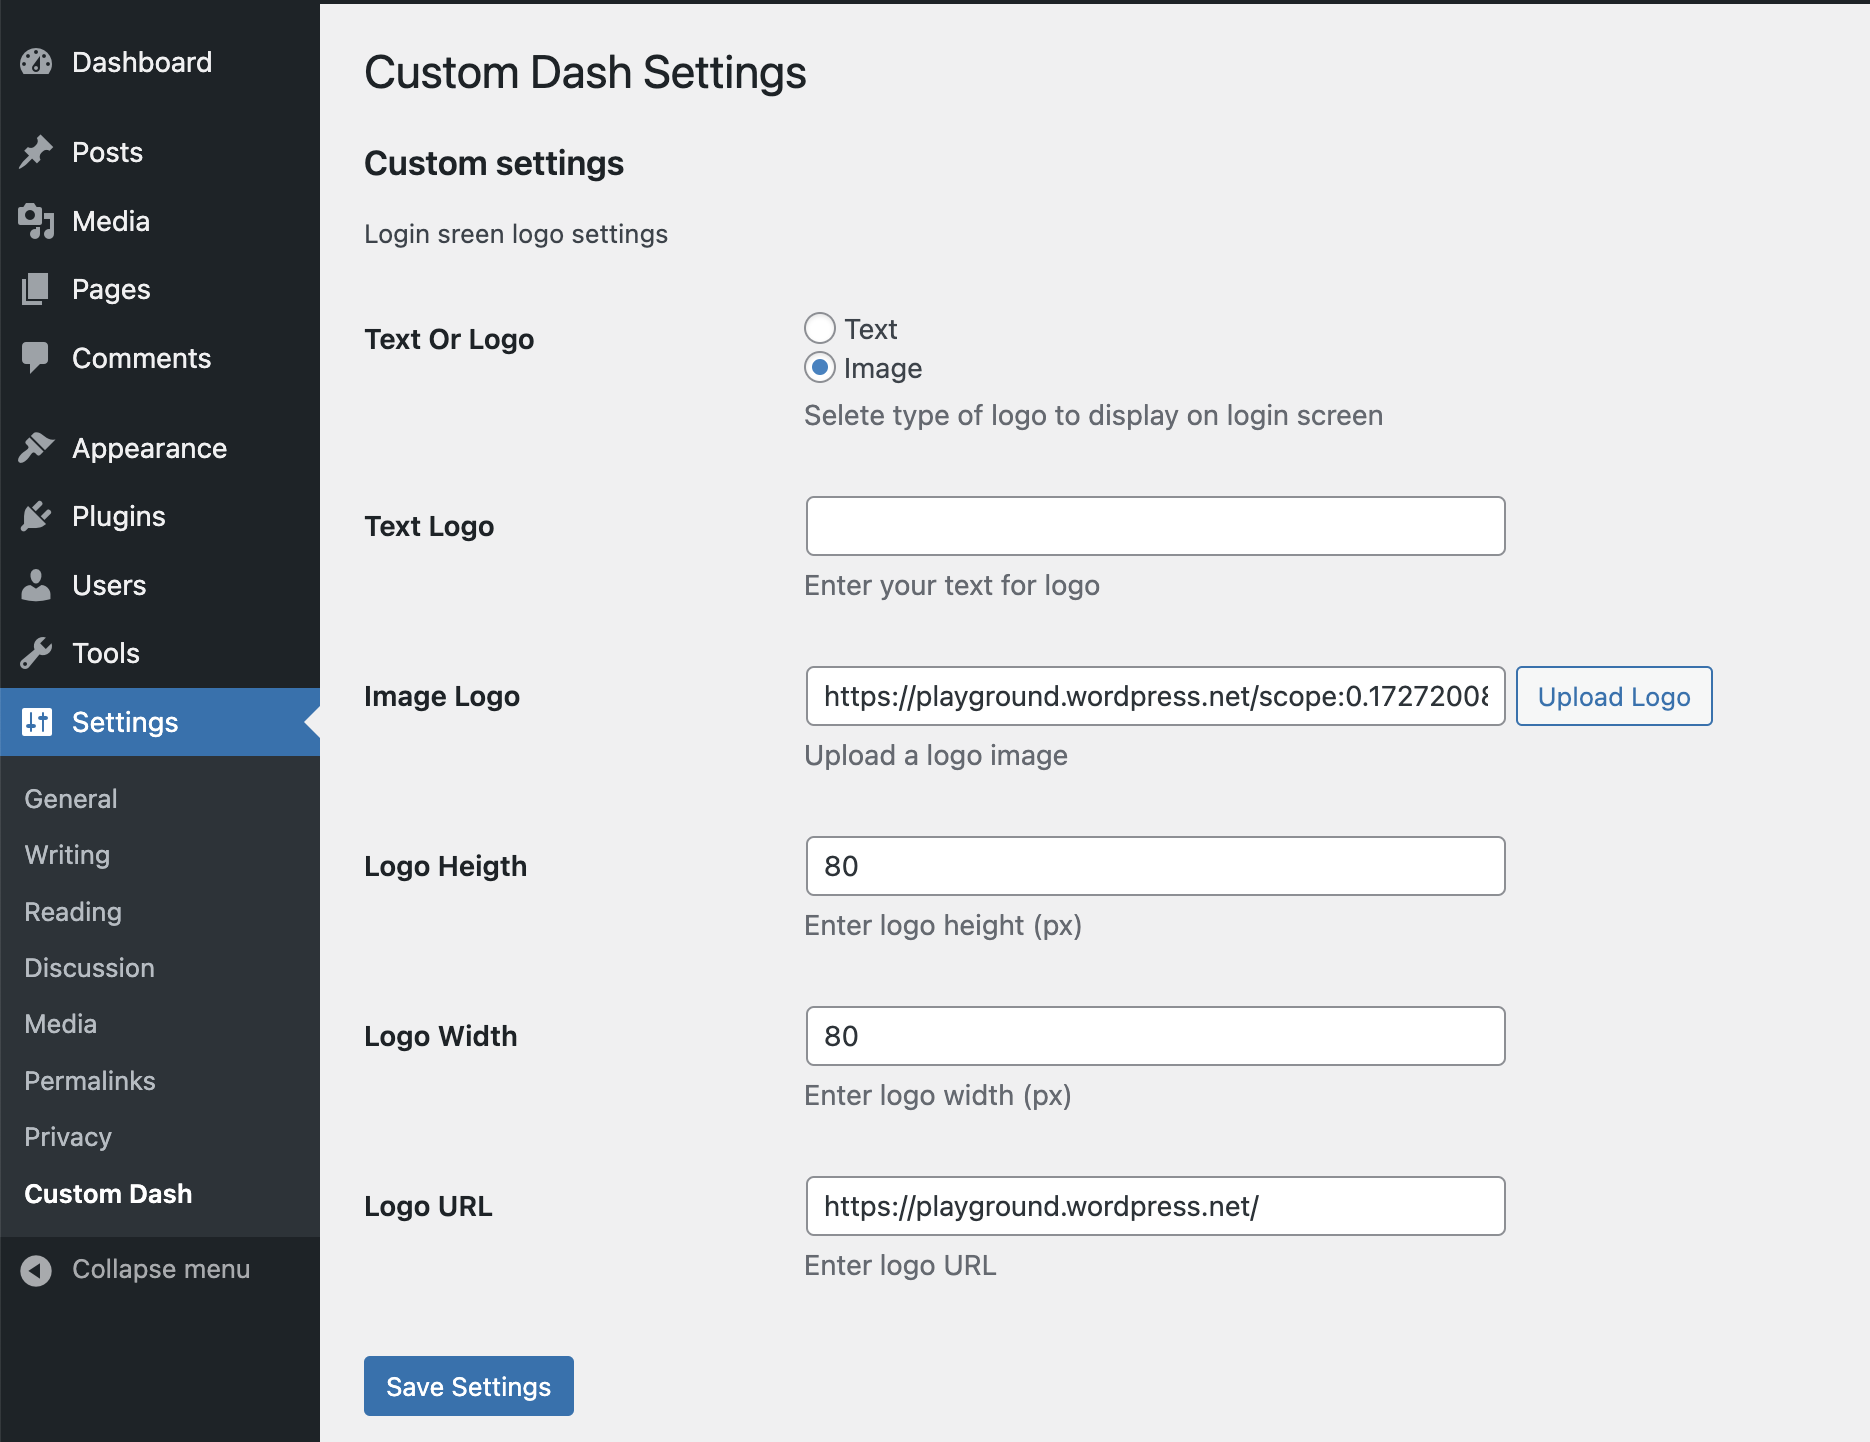Click the Appearance paintbrush icon
Viewport: 1870px width, 1442px height.
[x=36, y=448]
